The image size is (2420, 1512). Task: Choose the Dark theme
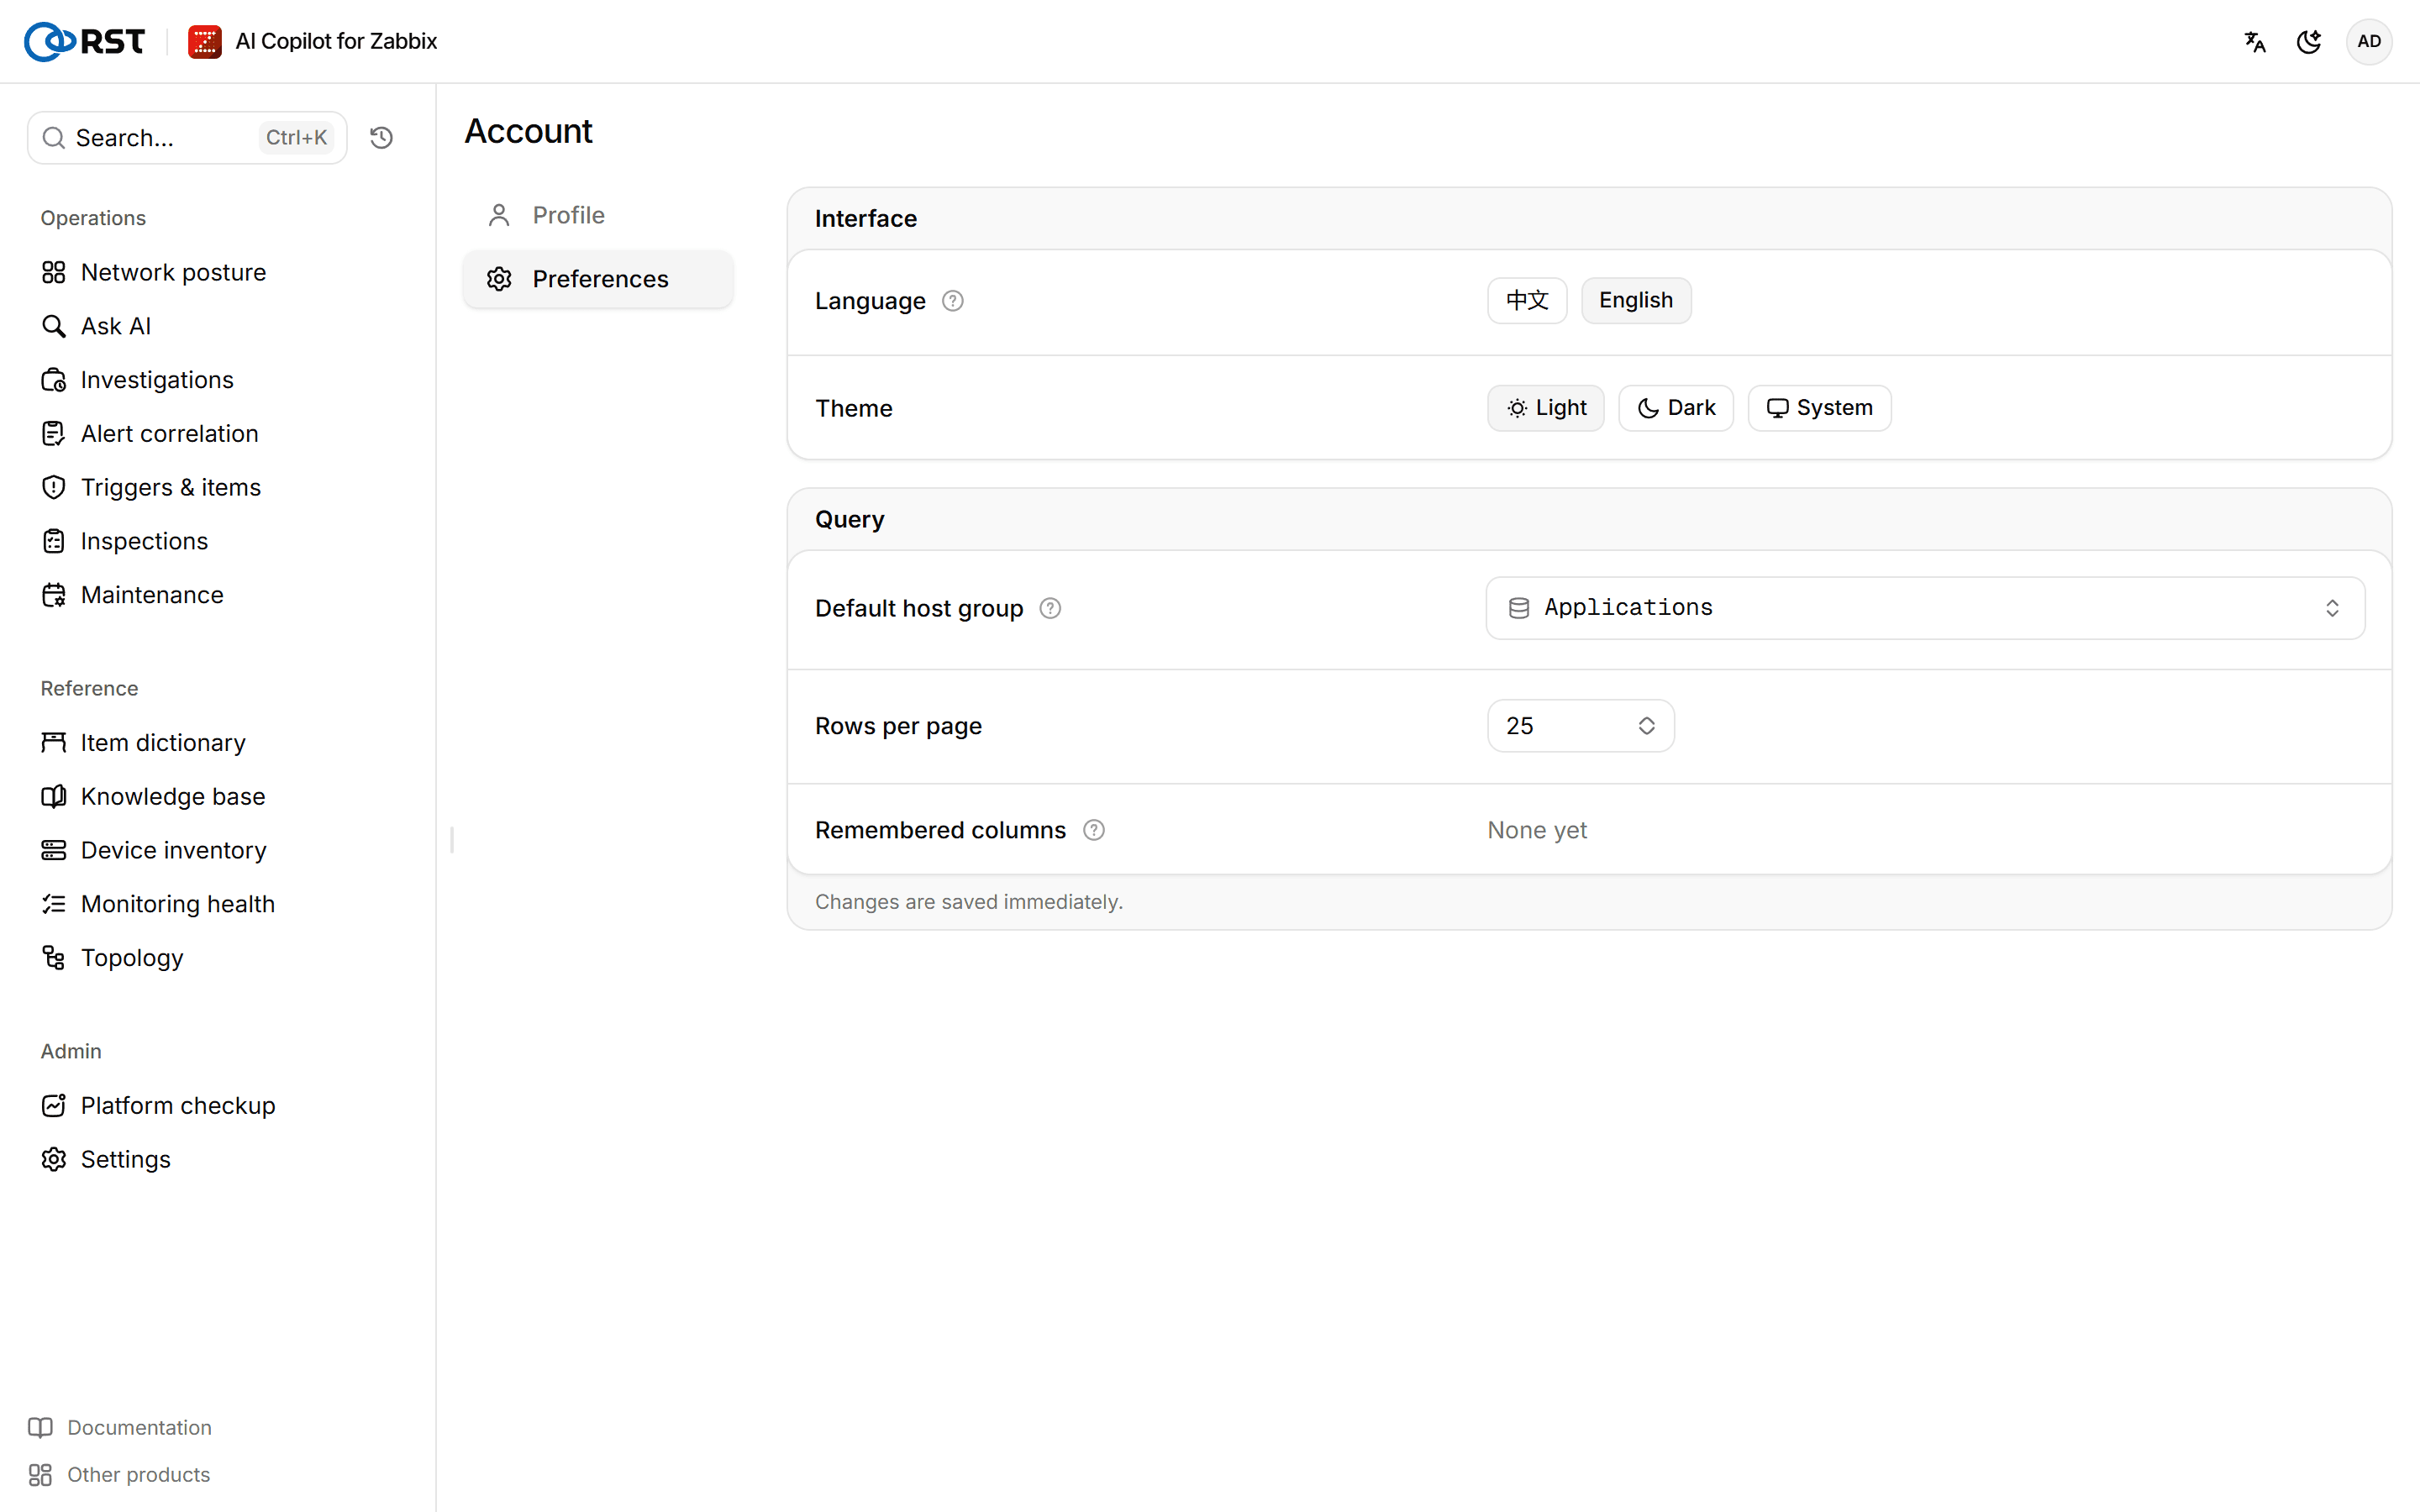tap(1676, 408)
